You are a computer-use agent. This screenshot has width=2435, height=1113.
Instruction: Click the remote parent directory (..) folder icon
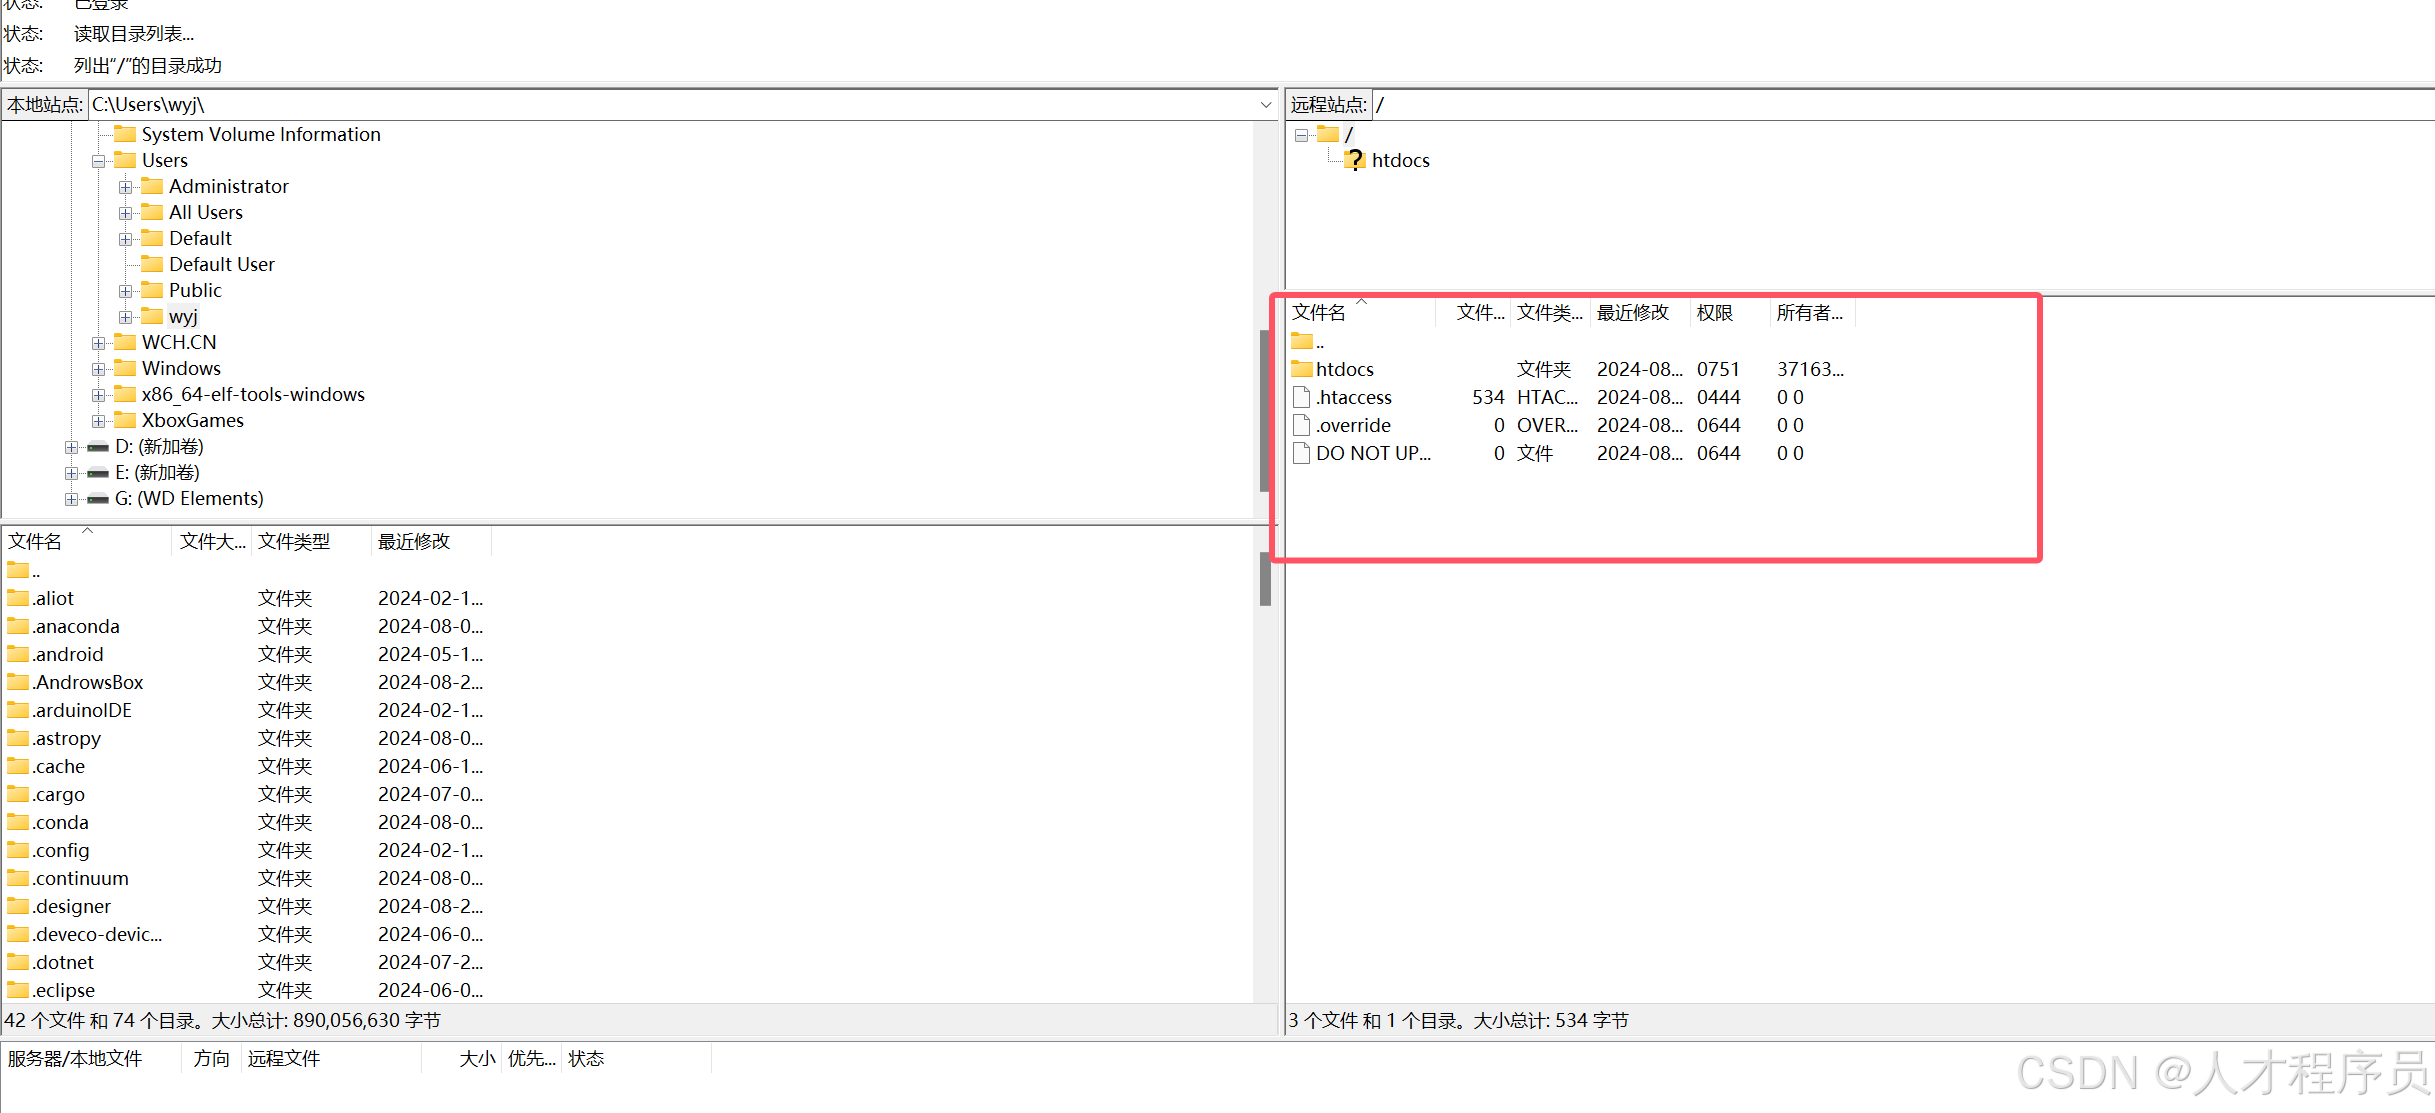point(1302,341)
